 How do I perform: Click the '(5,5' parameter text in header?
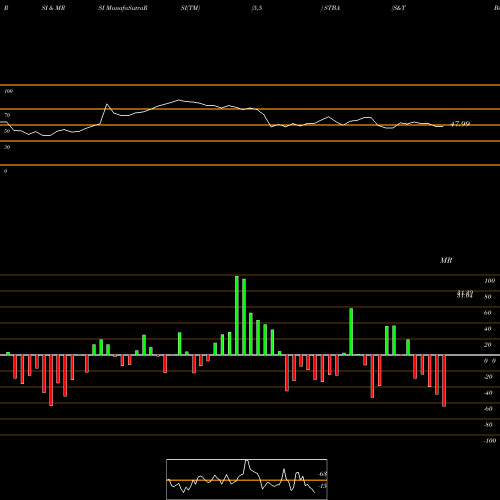click(257, 8)
